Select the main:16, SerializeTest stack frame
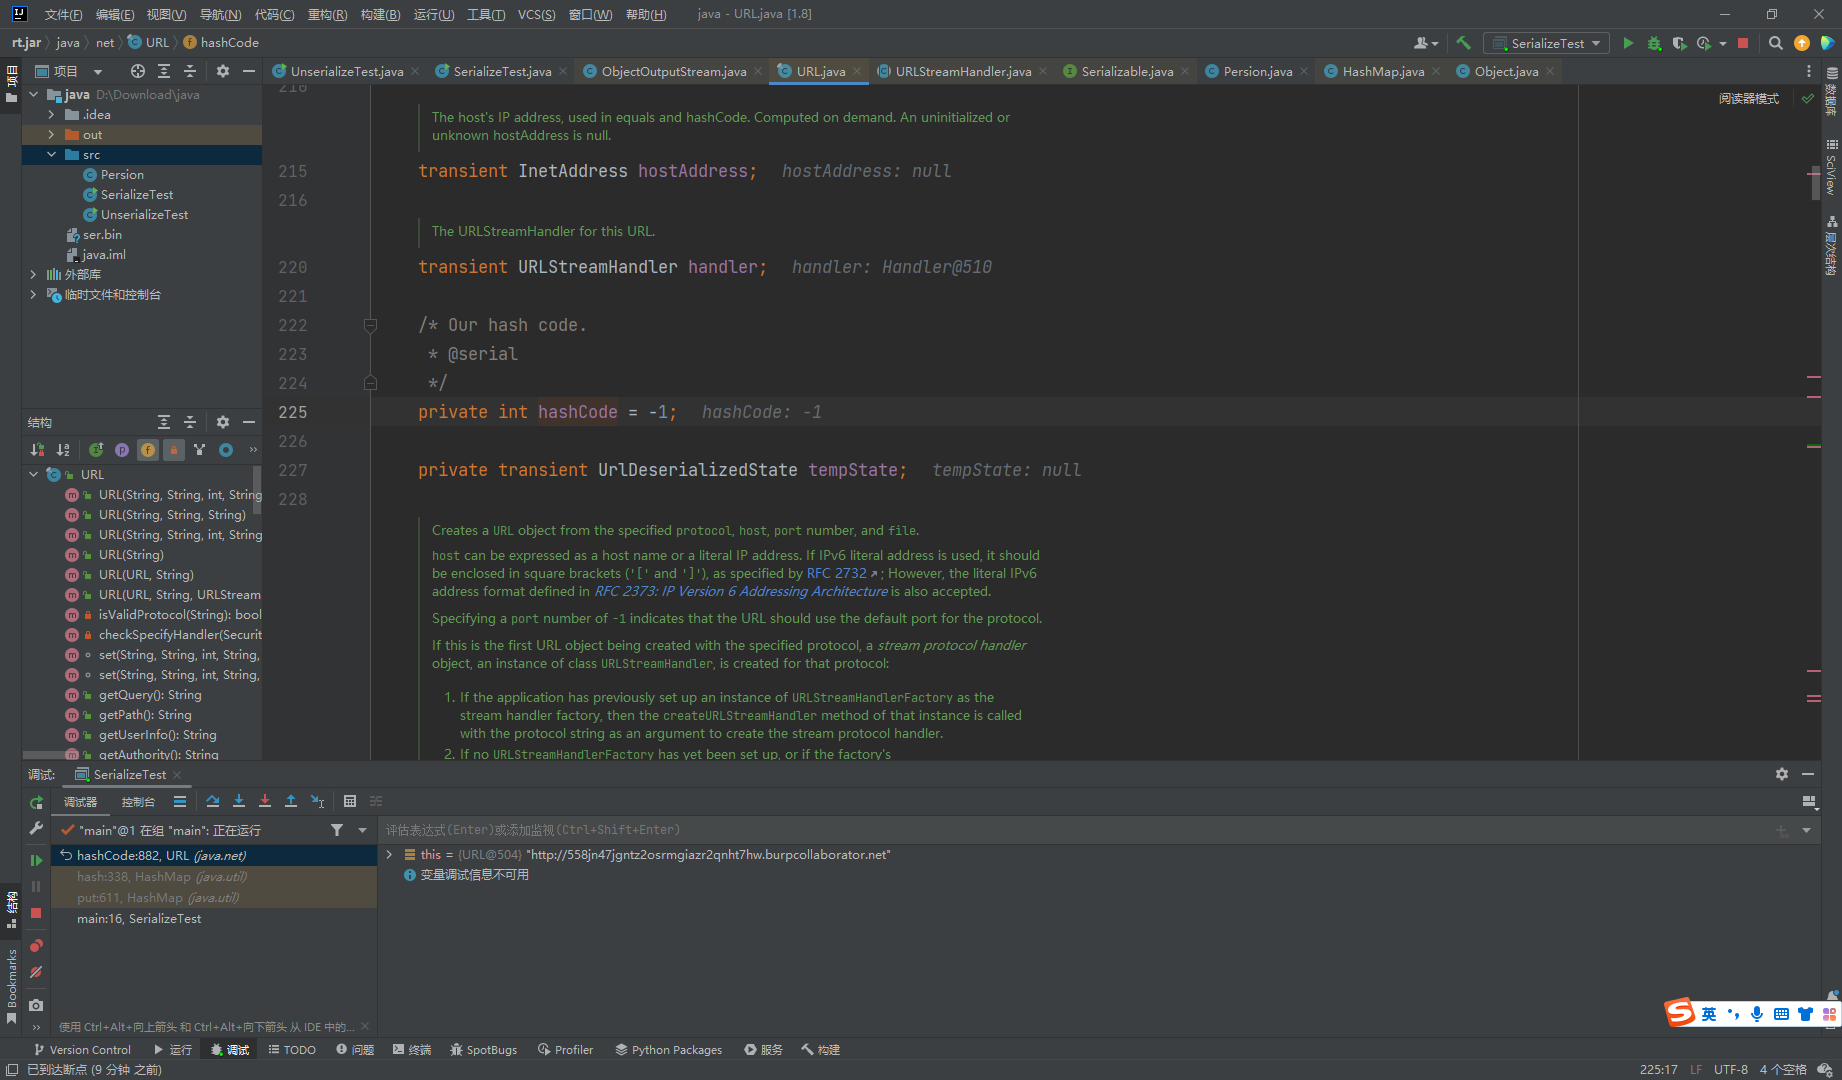 click(x=214, y=919)
